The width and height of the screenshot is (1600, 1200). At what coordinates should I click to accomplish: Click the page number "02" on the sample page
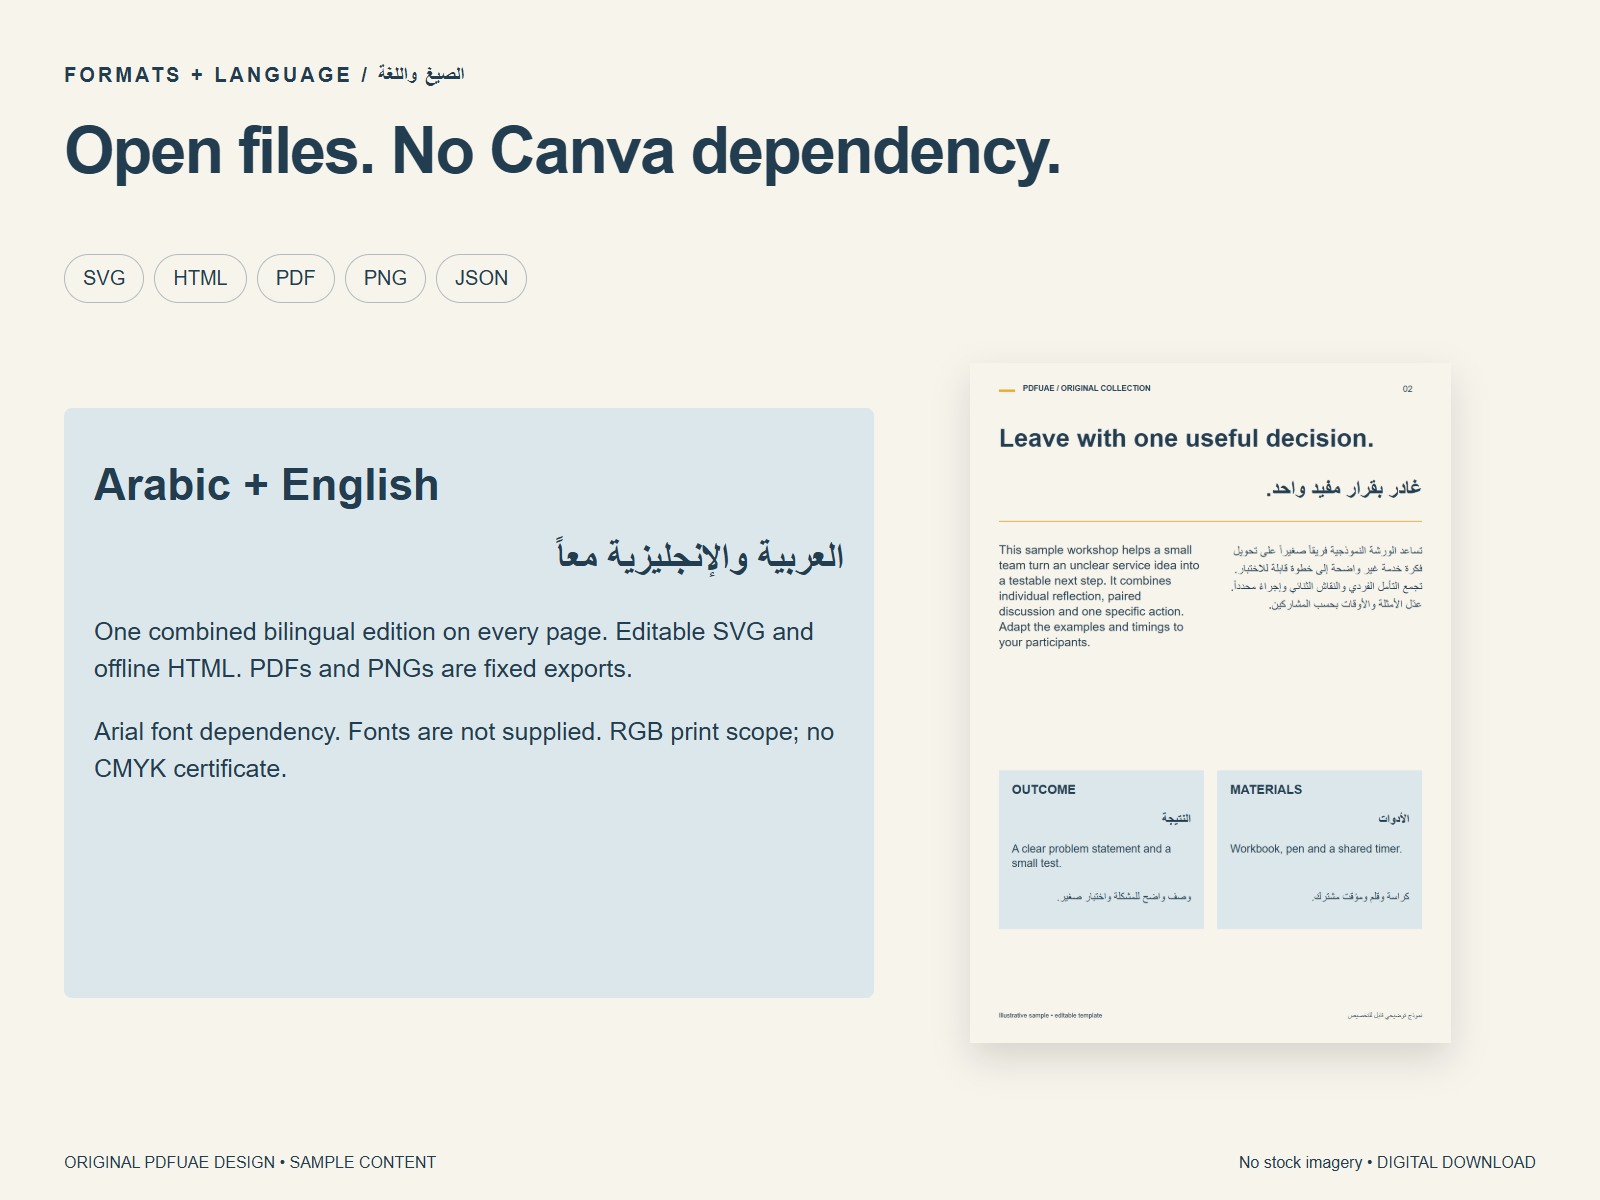pos(1407,389)
